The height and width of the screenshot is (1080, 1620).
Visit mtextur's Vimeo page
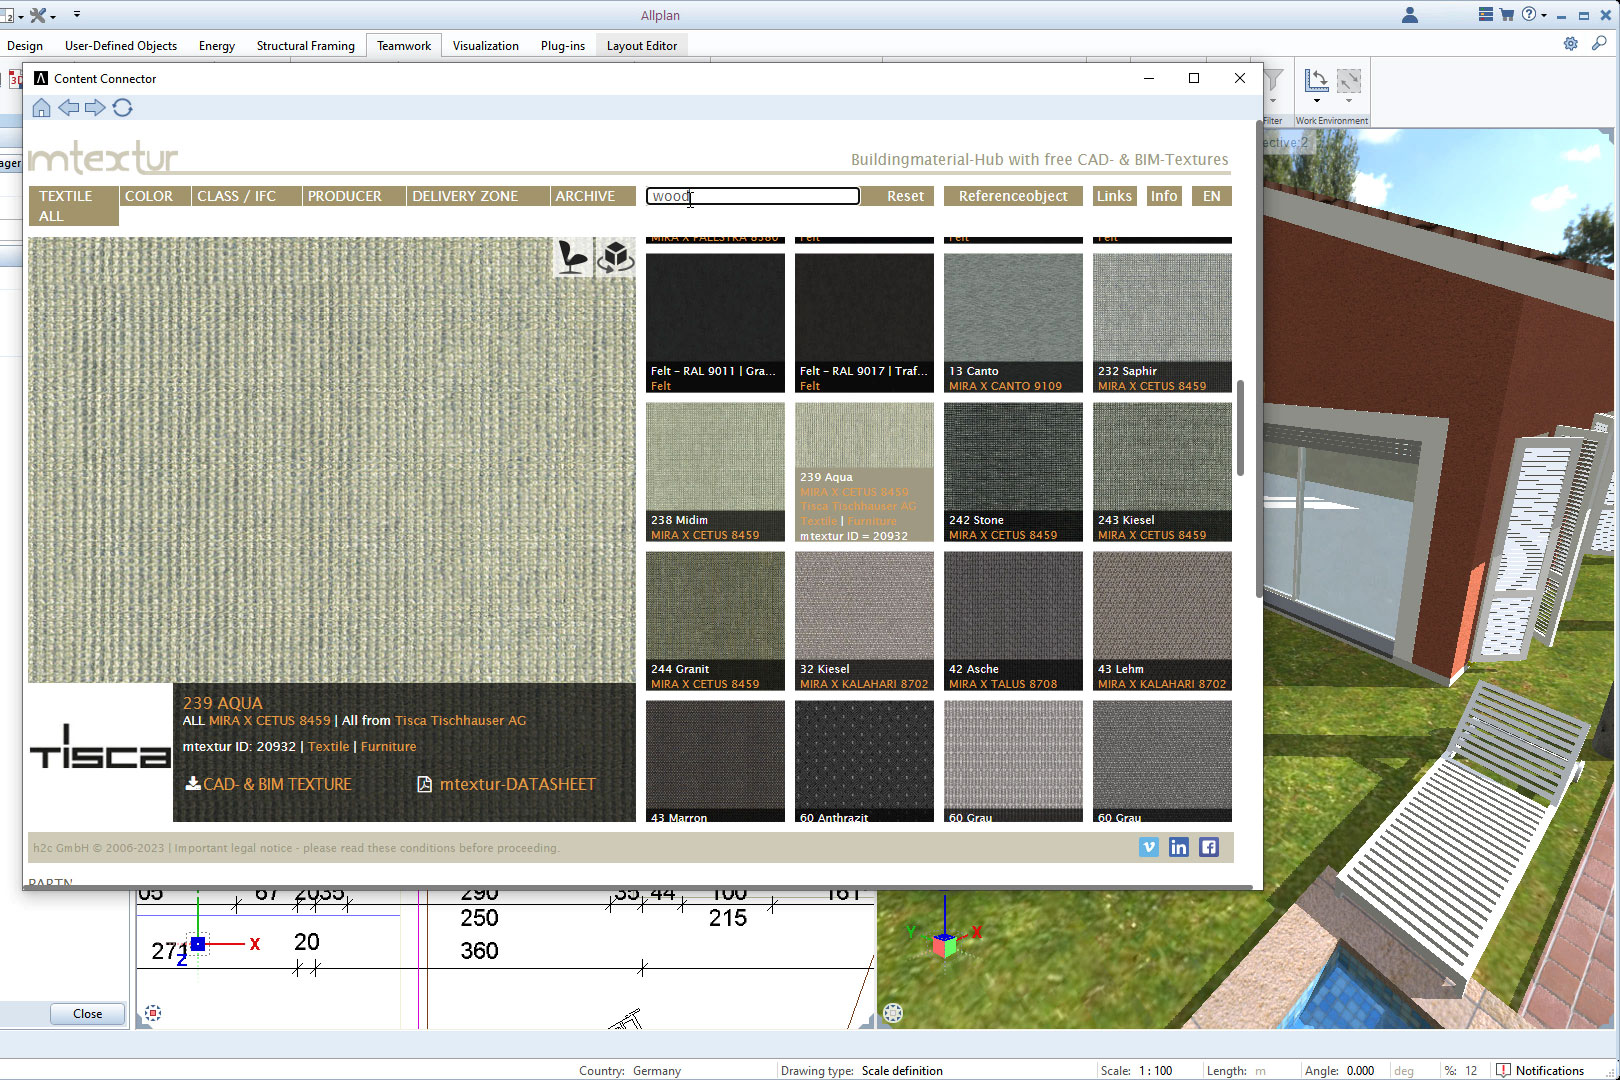[x=1148, y=847]
